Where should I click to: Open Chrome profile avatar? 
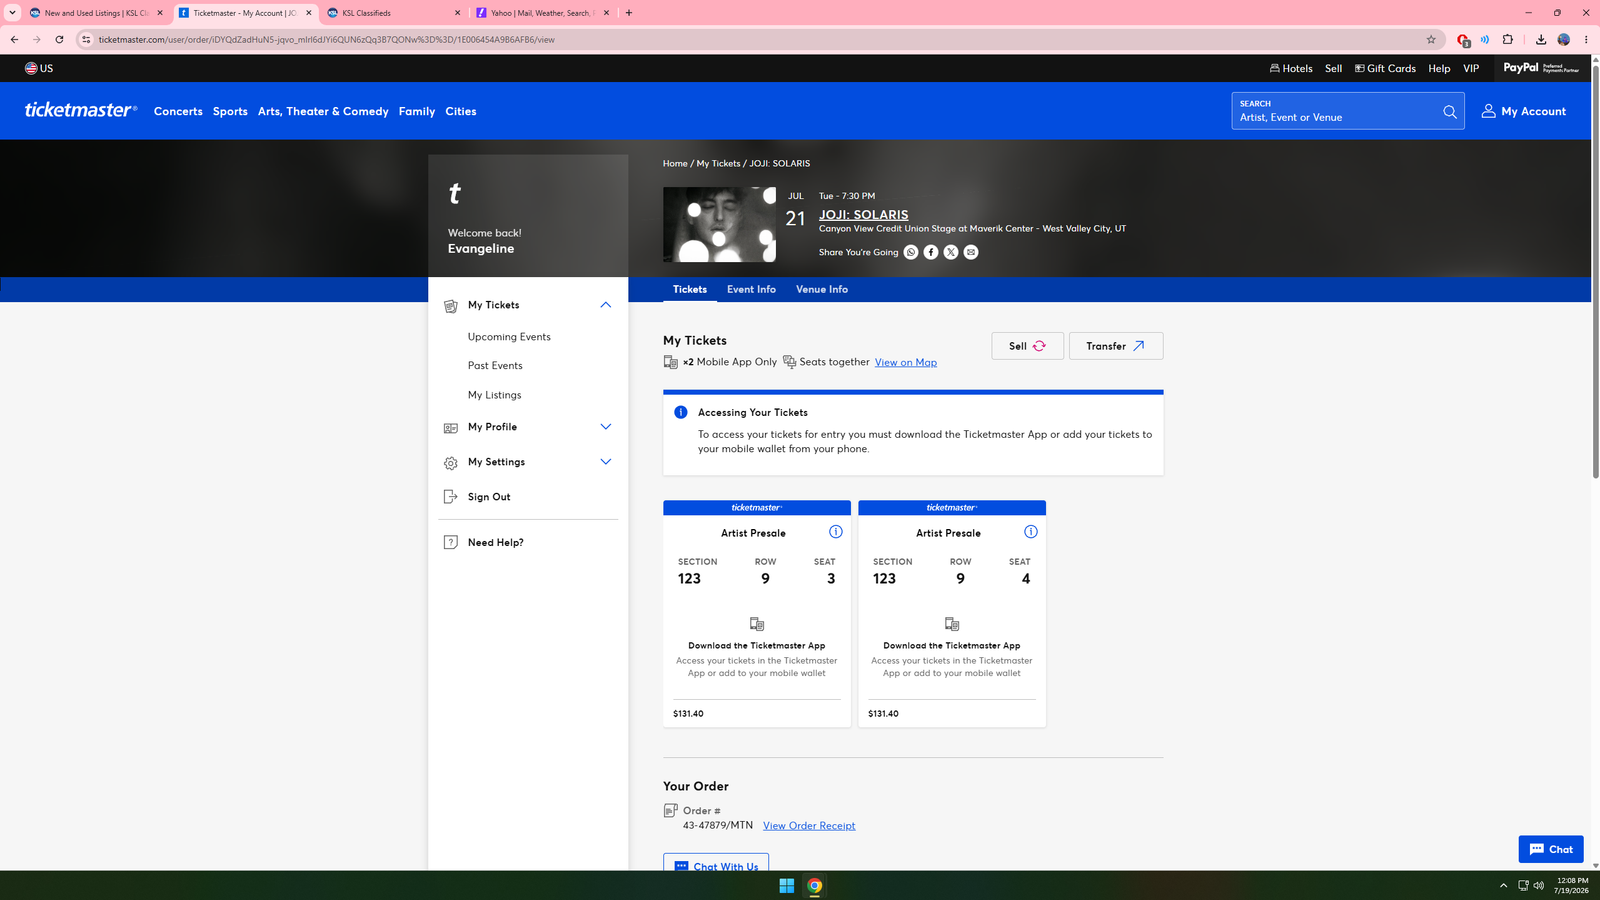coord(1564,40)
